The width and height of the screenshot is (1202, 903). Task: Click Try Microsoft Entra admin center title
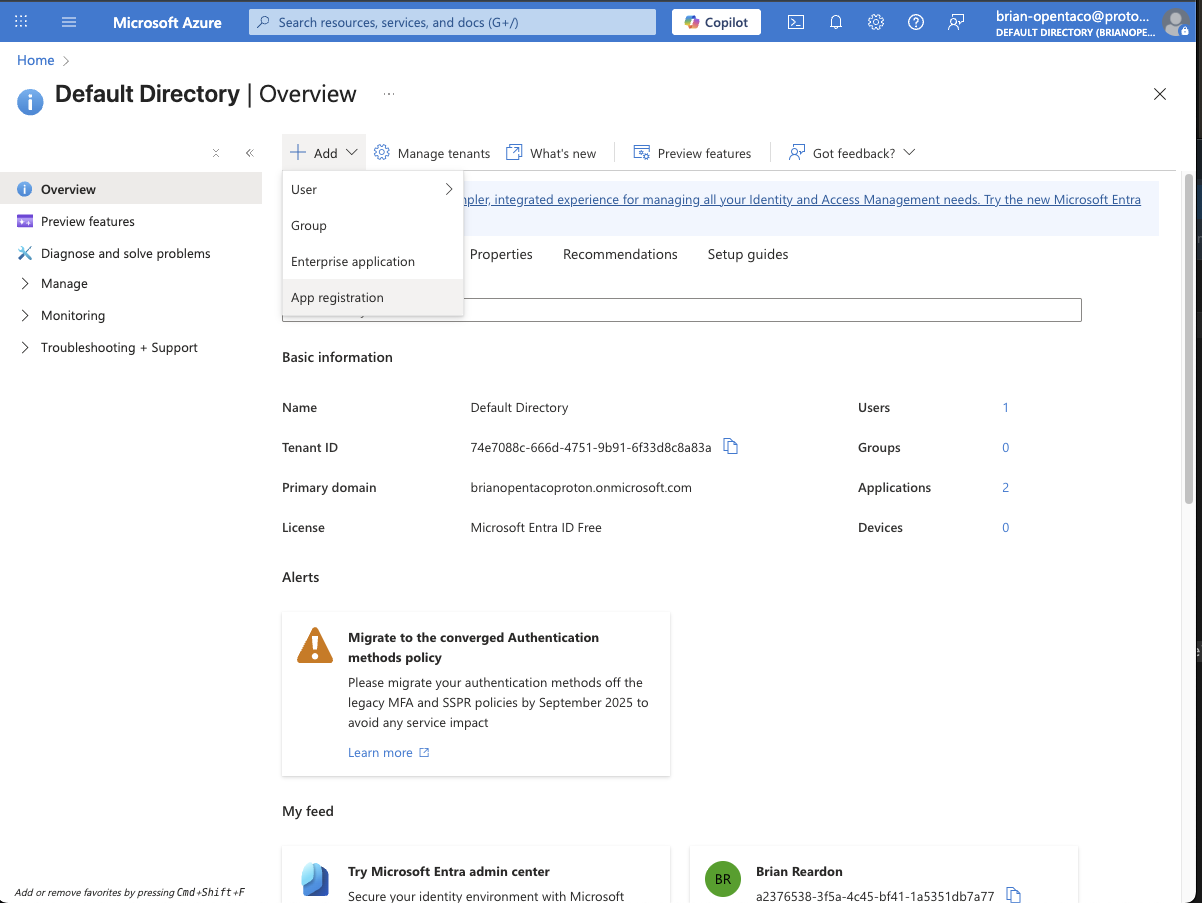pos(449,871)
